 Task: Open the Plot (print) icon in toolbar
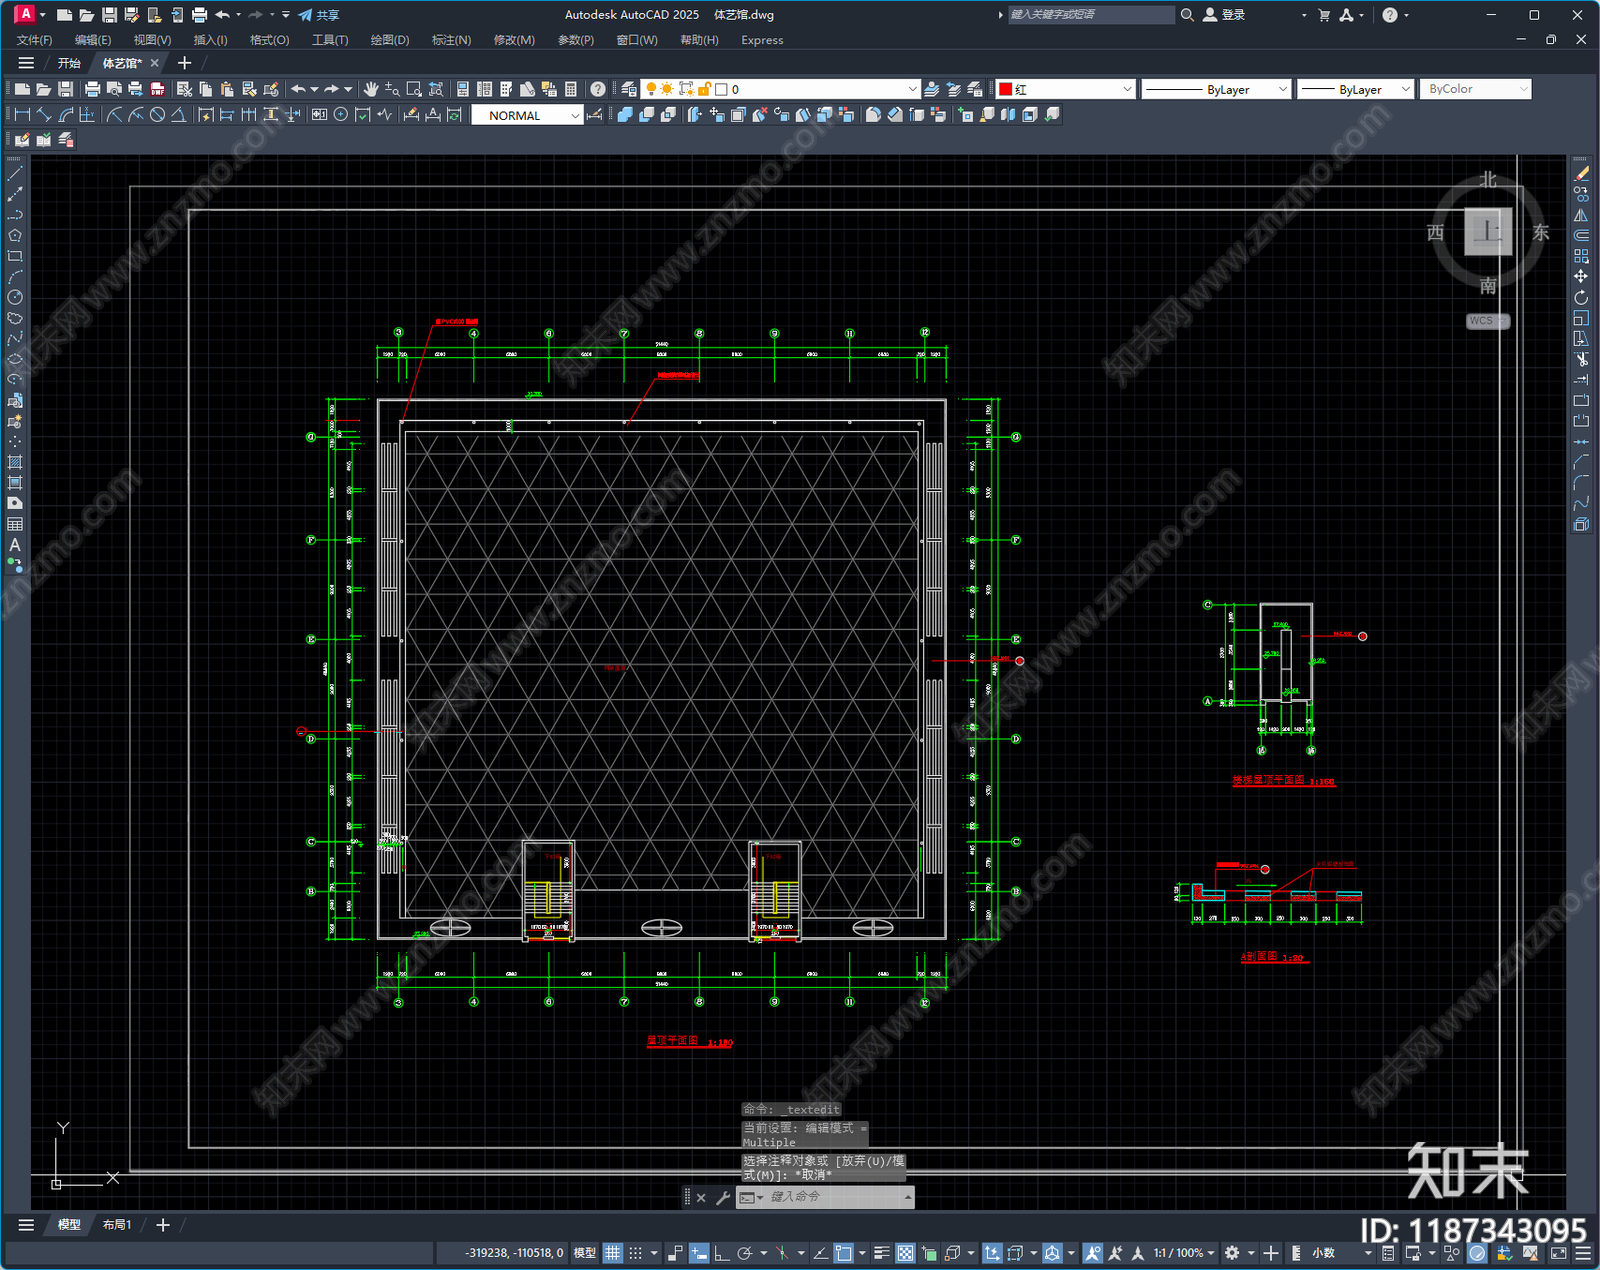point(93,89)
